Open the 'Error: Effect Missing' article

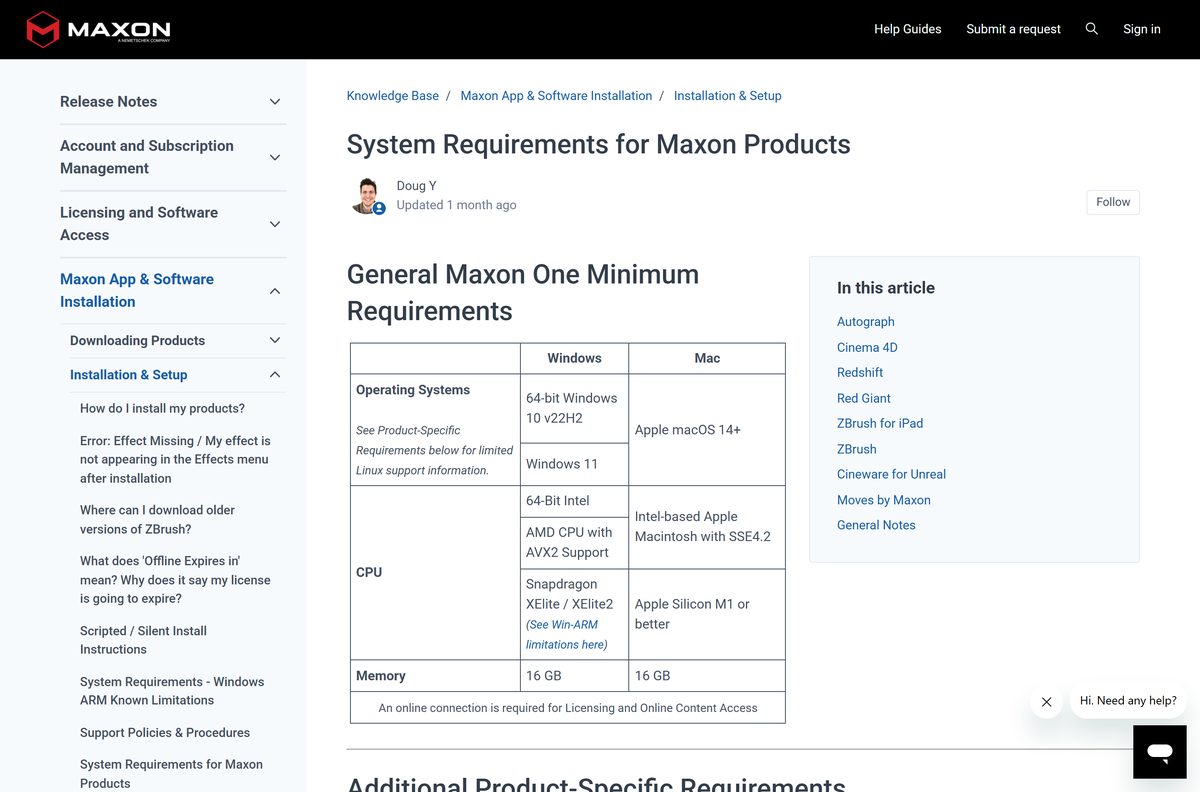tap(175, 460)
